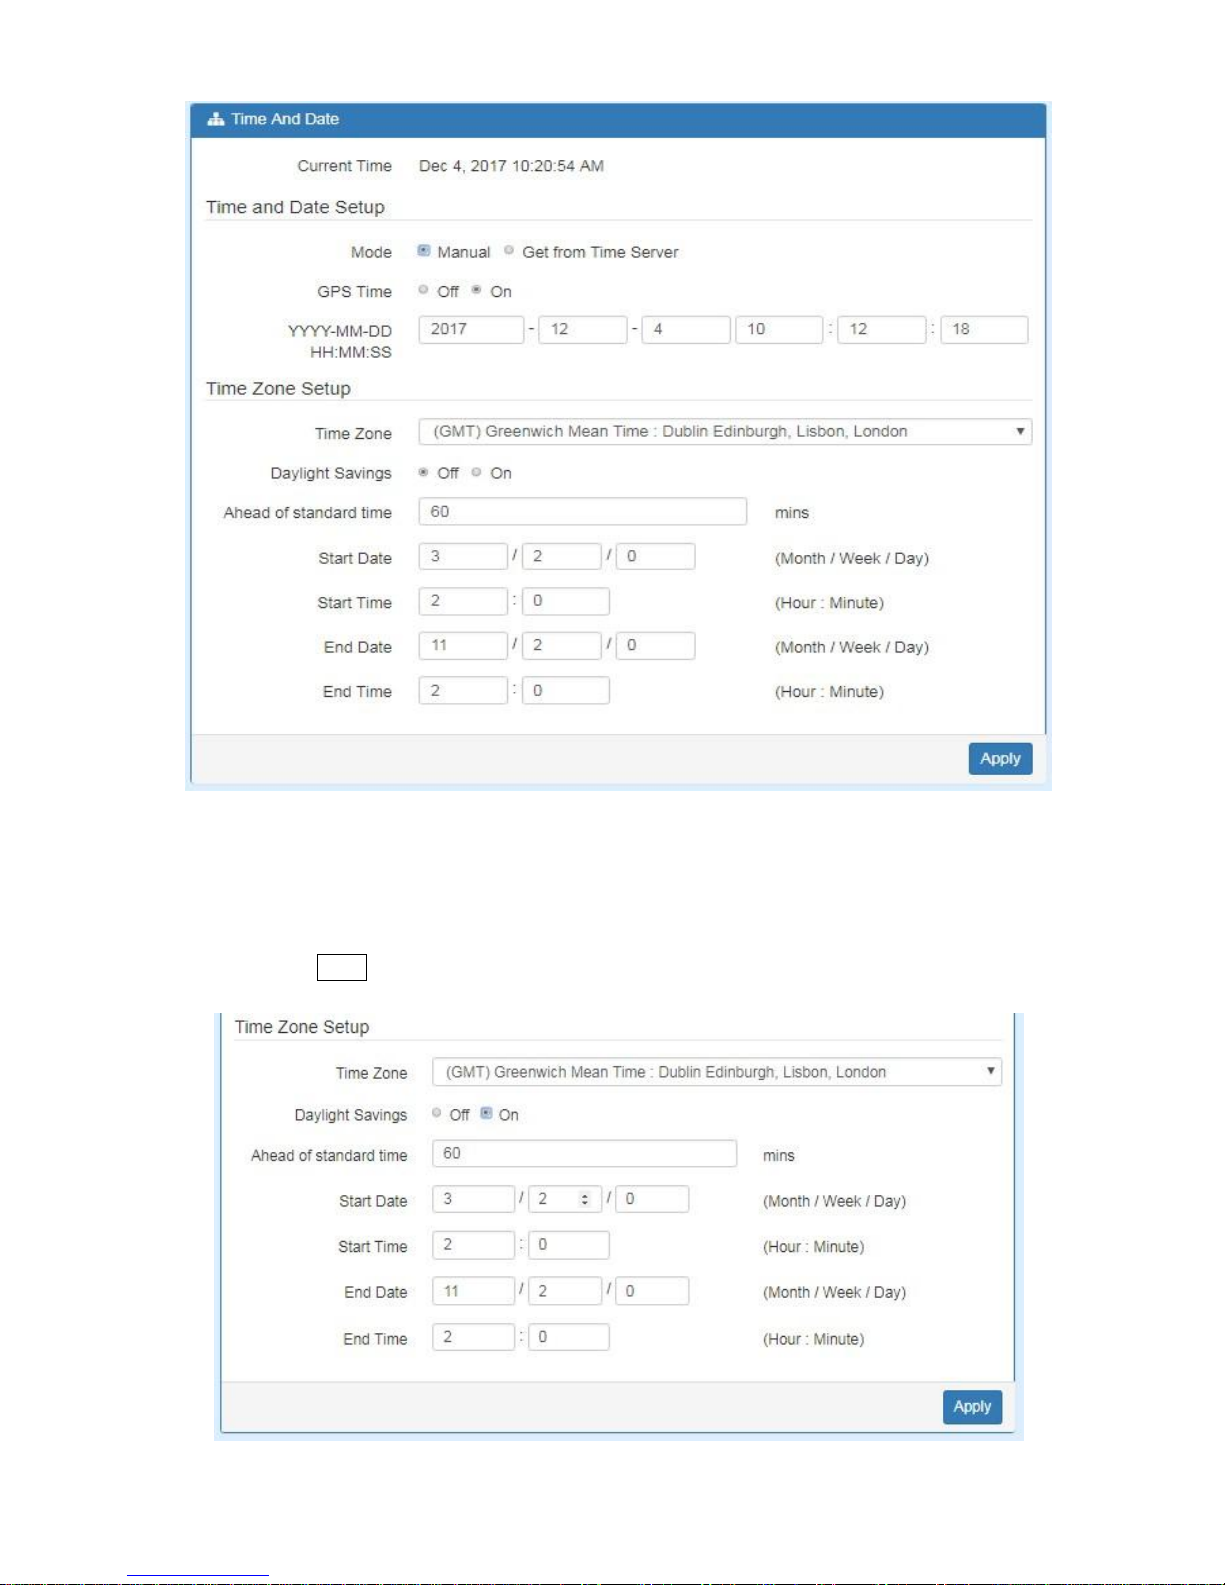1225x1585 pixels.
Task: Click stepper arrows in lower Start Date week field
Action: 585,1199
